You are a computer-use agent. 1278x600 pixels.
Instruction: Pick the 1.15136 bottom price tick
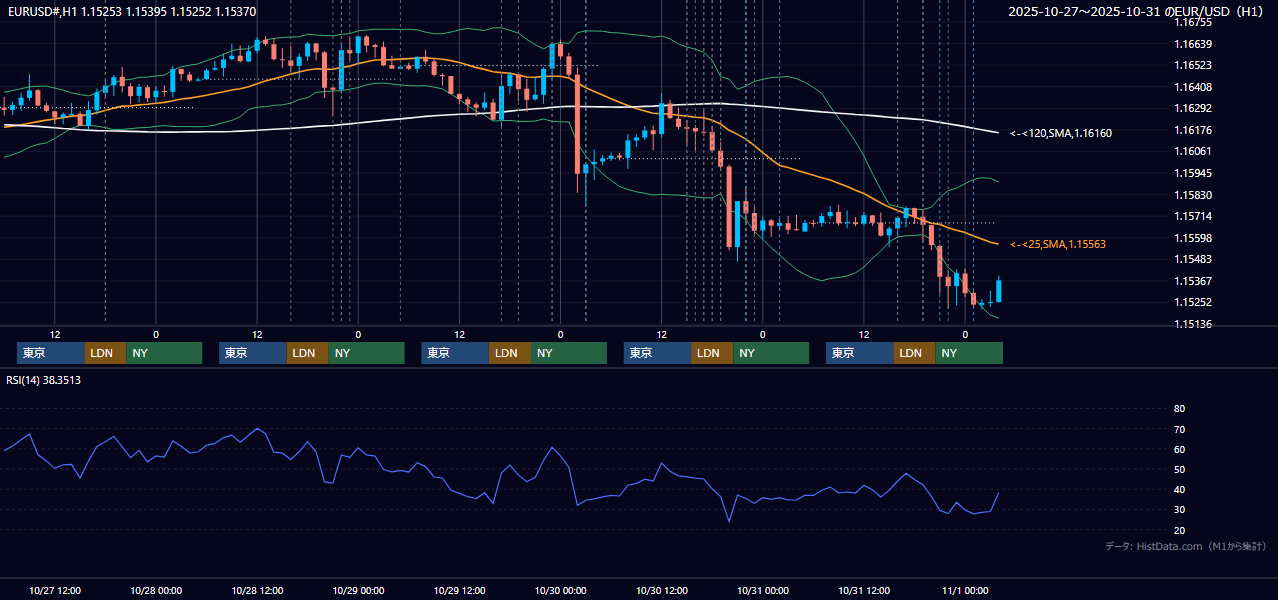pyautogui.click(x=1193, y=324)
